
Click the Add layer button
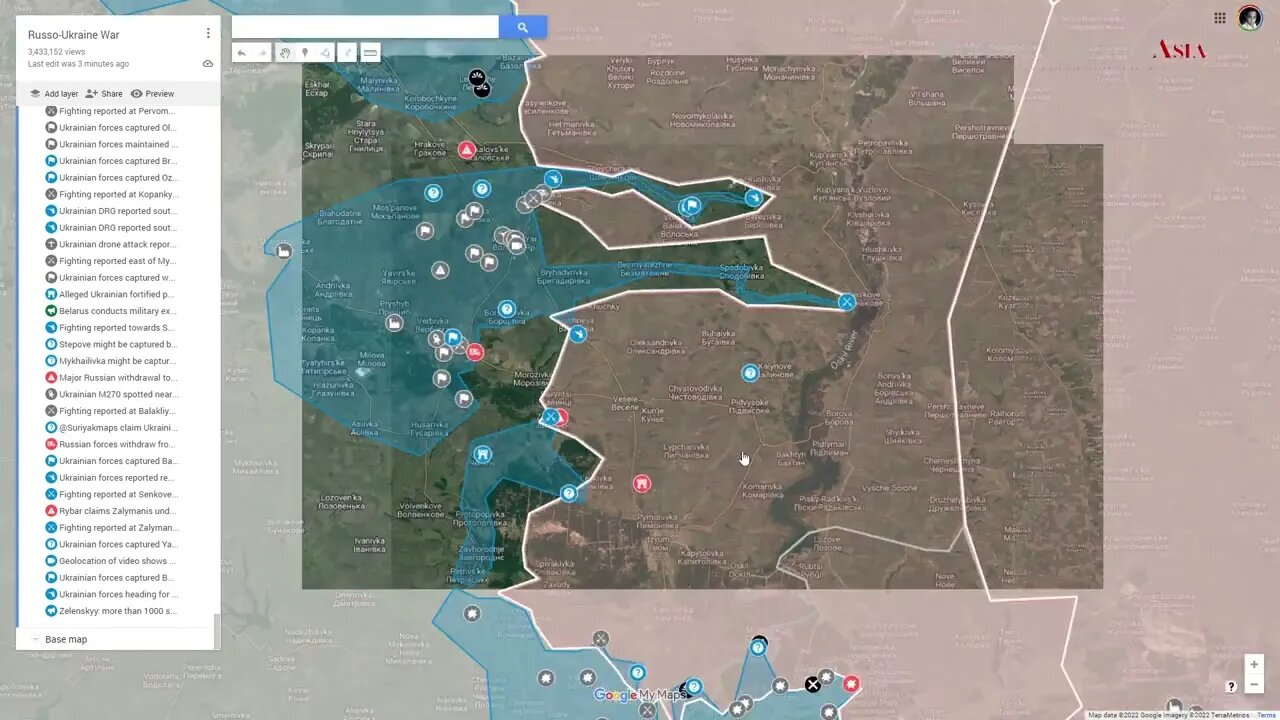(54, 94)
